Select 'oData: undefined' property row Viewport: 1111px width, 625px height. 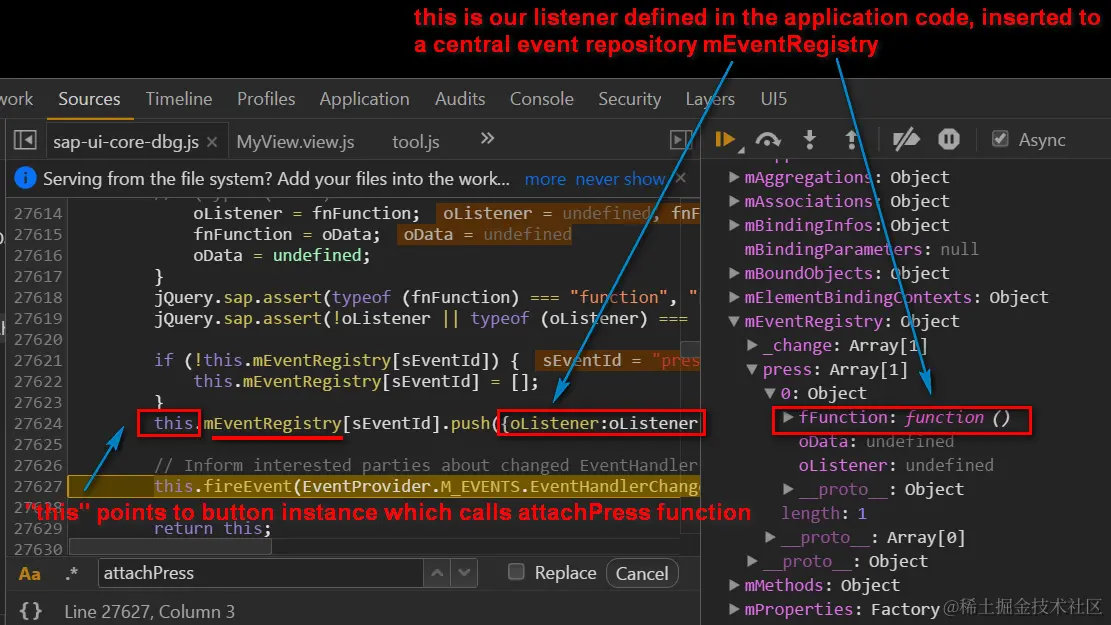(x=876, y=441)
